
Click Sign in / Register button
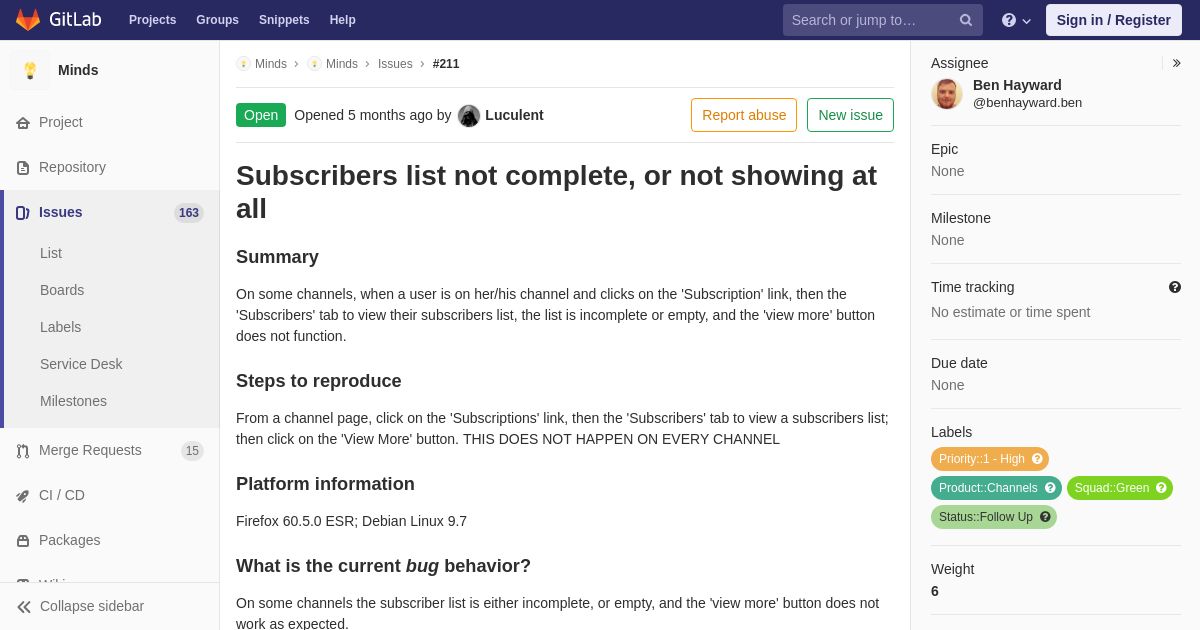coord(1114,20)
